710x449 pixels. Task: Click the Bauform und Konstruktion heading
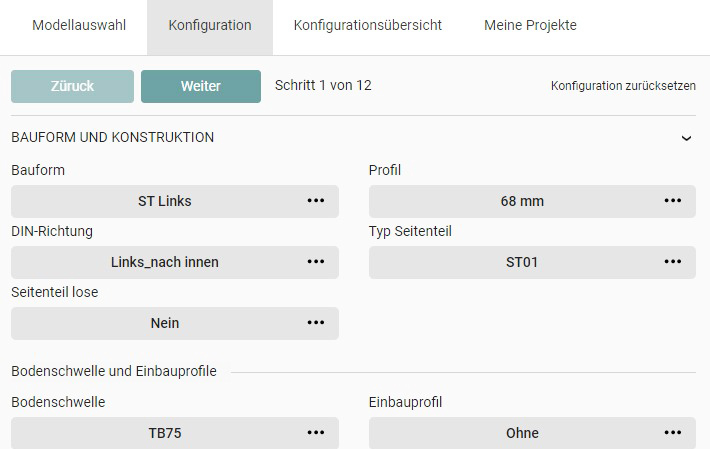pyautogui.click(x=112, y=138)
